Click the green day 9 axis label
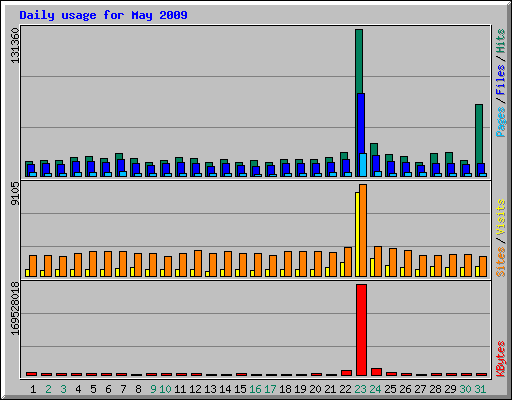 point(153,389)
